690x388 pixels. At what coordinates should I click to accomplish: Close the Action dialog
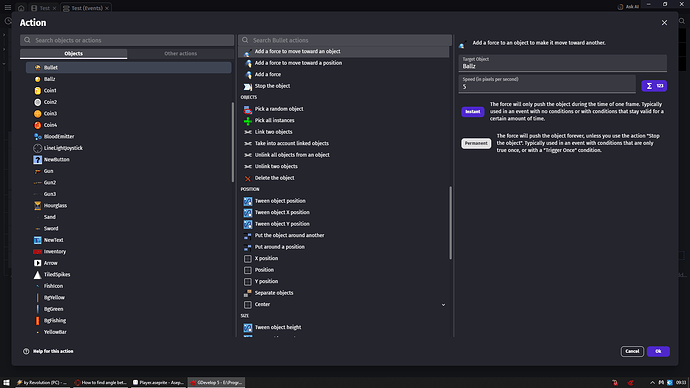pos(664,22)
